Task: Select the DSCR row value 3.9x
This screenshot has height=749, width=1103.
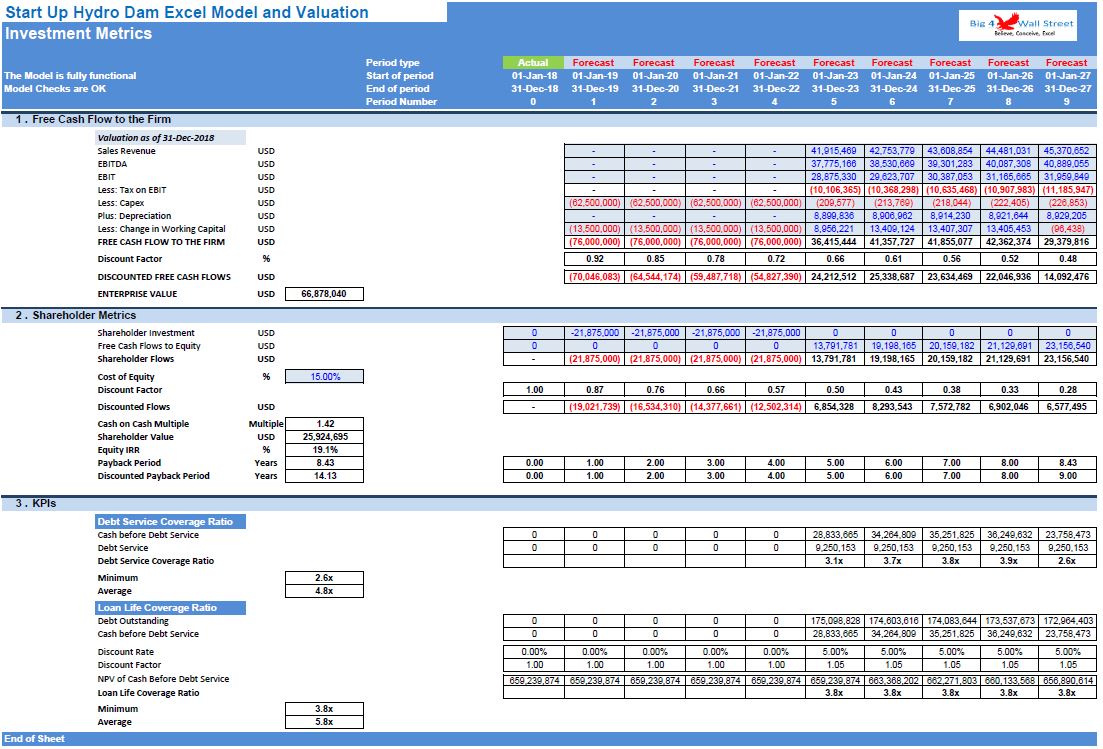Action: [x=1009, y=561]
